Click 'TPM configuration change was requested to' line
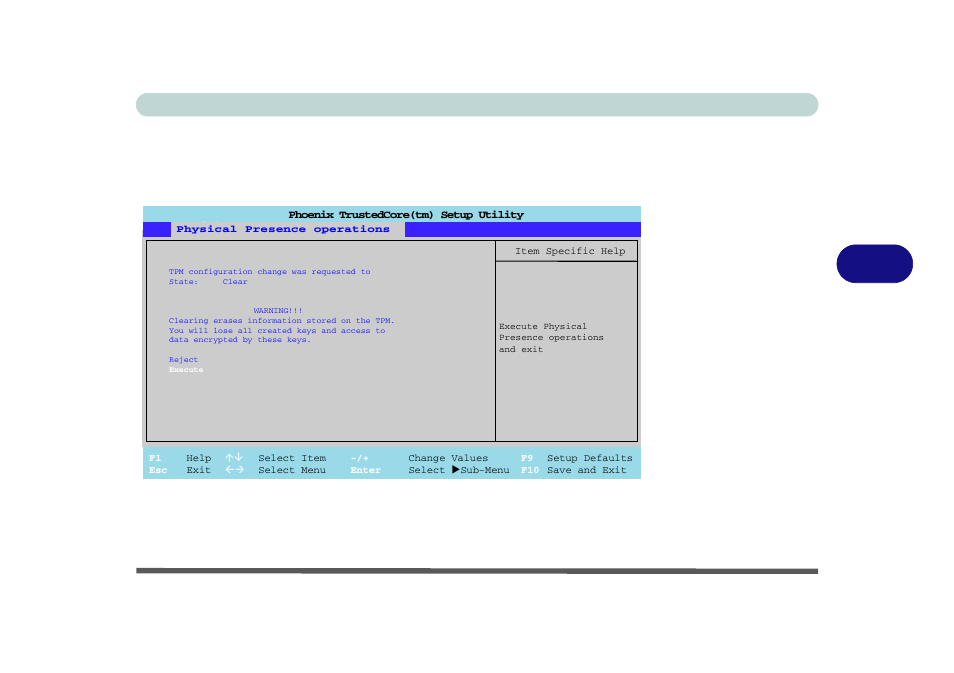The width and height of the screenshot is (954, 673). [270, 272]
